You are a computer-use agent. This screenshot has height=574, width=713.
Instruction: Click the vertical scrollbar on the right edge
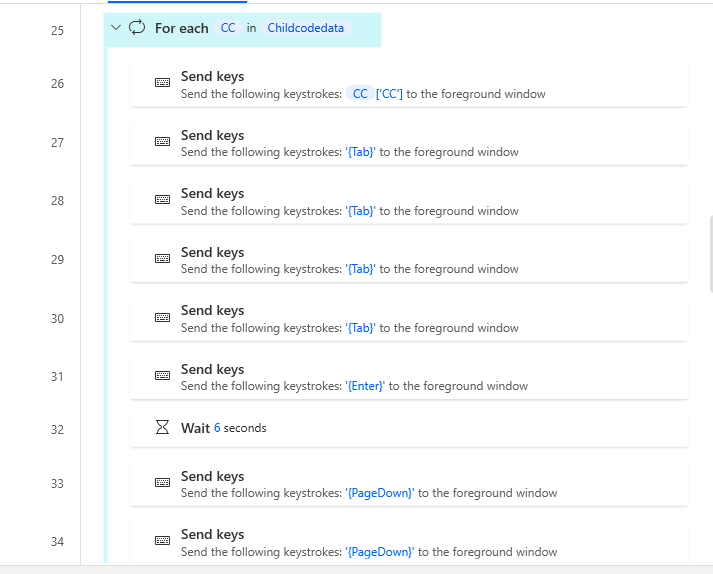tap(710, 240)
